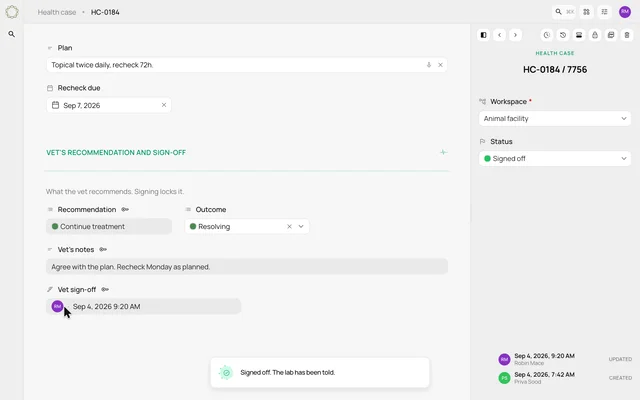Click the 'Sep 4, 2026, 7:42 AM' created entry
The image size is (640, 400).
[544, 375]
